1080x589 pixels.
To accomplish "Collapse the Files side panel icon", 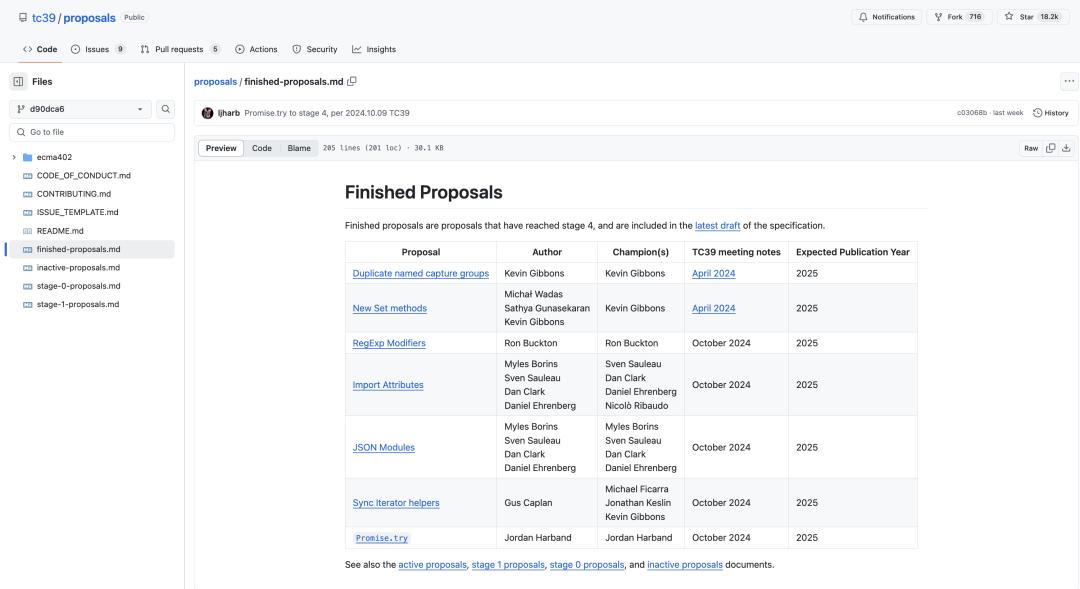I will [19, 81].
